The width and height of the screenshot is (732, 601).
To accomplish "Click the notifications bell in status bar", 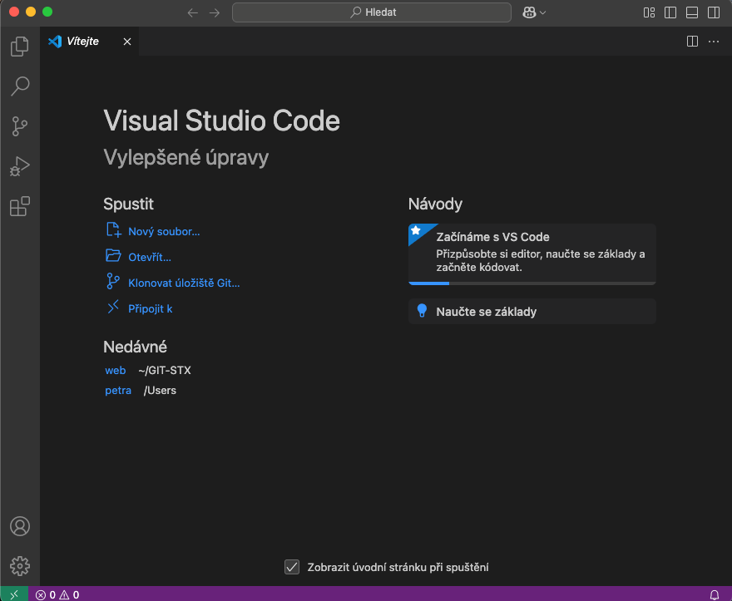I will pyautogui.click(x=714, y=594).
